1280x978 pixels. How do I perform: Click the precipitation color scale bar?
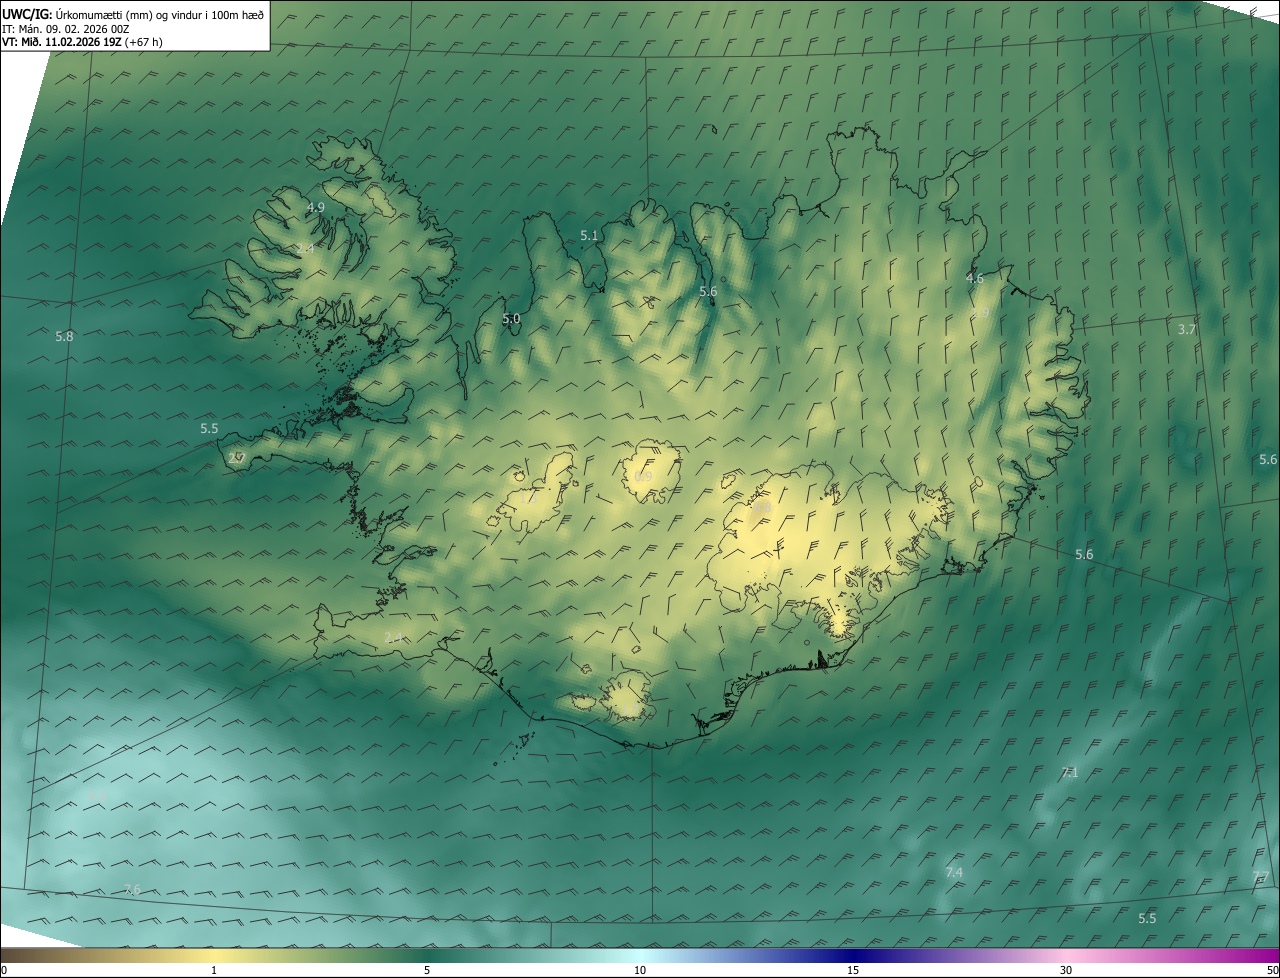point(640,955)
